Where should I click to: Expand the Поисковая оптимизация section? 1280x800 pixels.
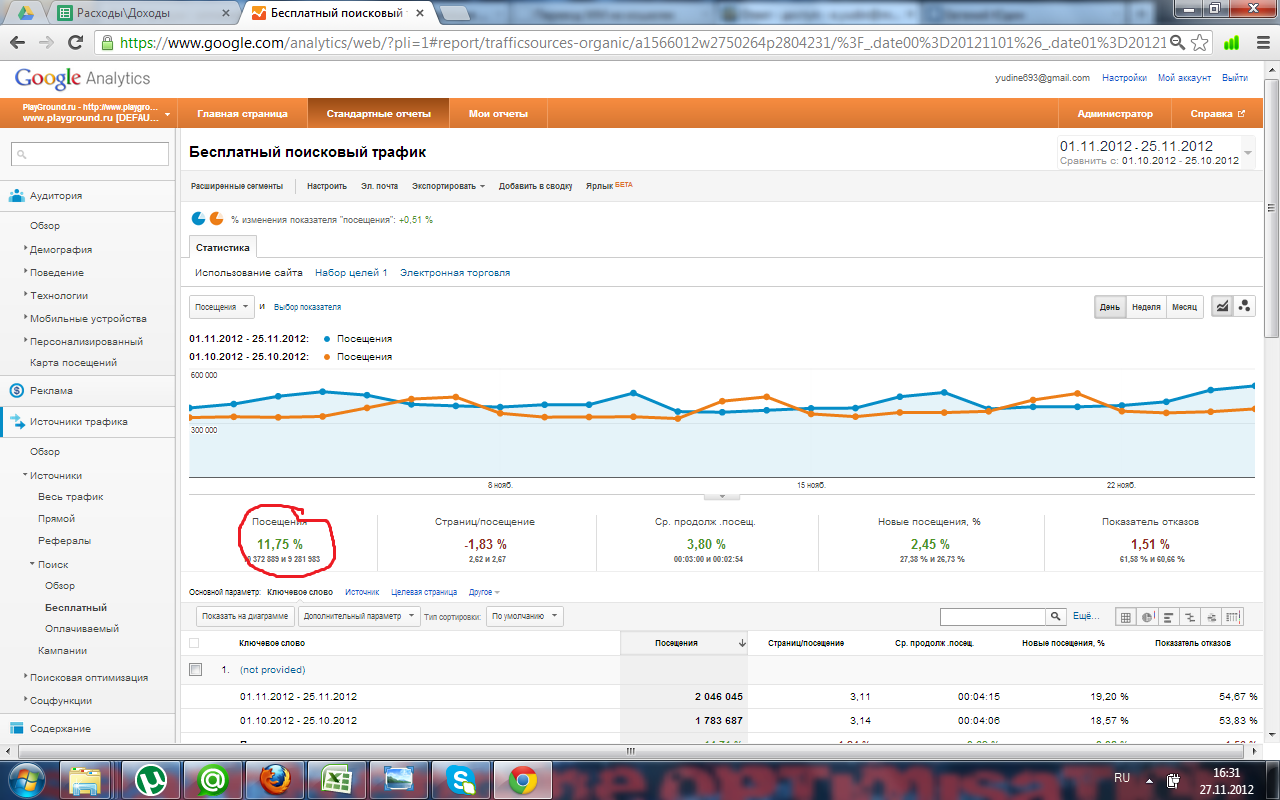tap(89, 677)
